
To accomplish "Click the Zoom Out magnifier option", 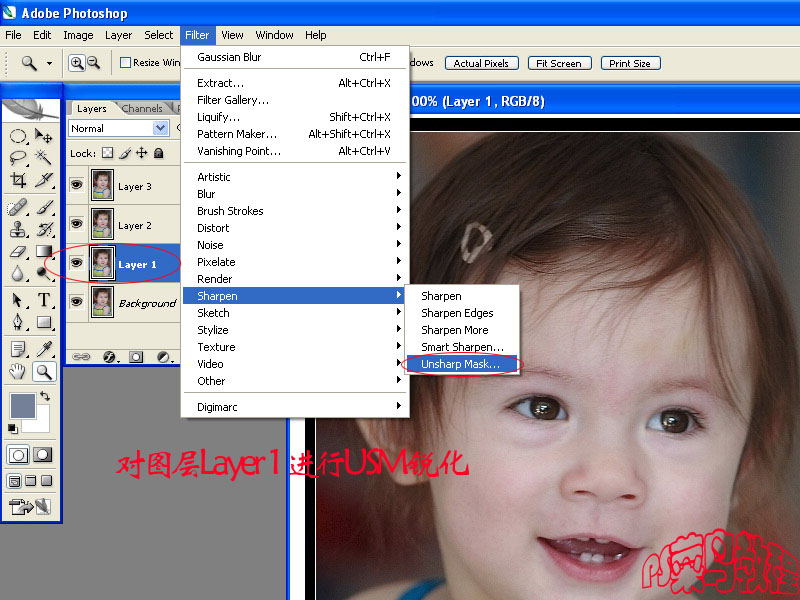I will [x=93, y=63].
